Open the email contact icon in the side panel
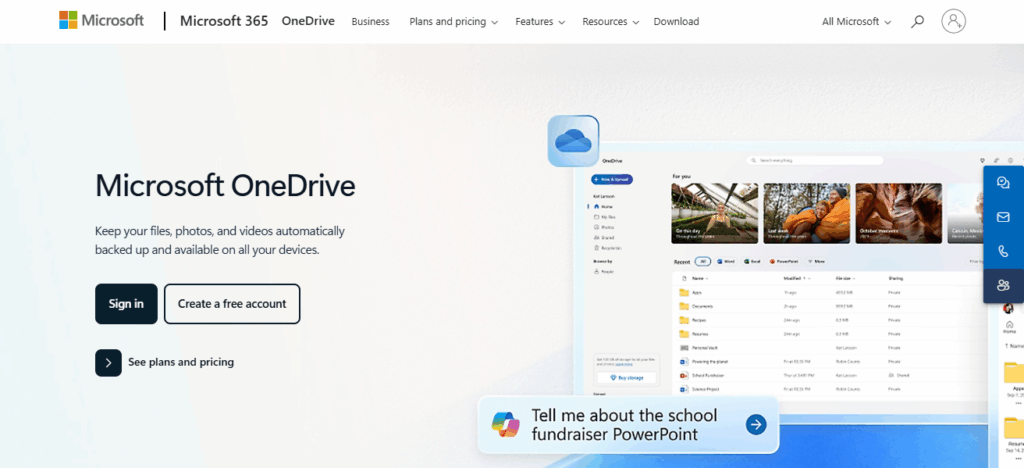Viewport: 1024px width, 468px height. [1004, 217]
